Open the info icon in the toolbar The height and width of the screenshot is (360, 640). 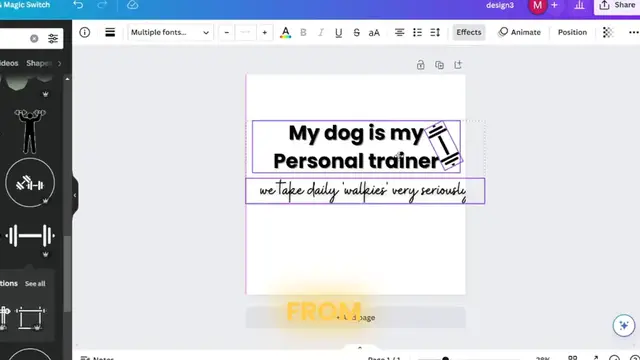[x=84, y=32]
